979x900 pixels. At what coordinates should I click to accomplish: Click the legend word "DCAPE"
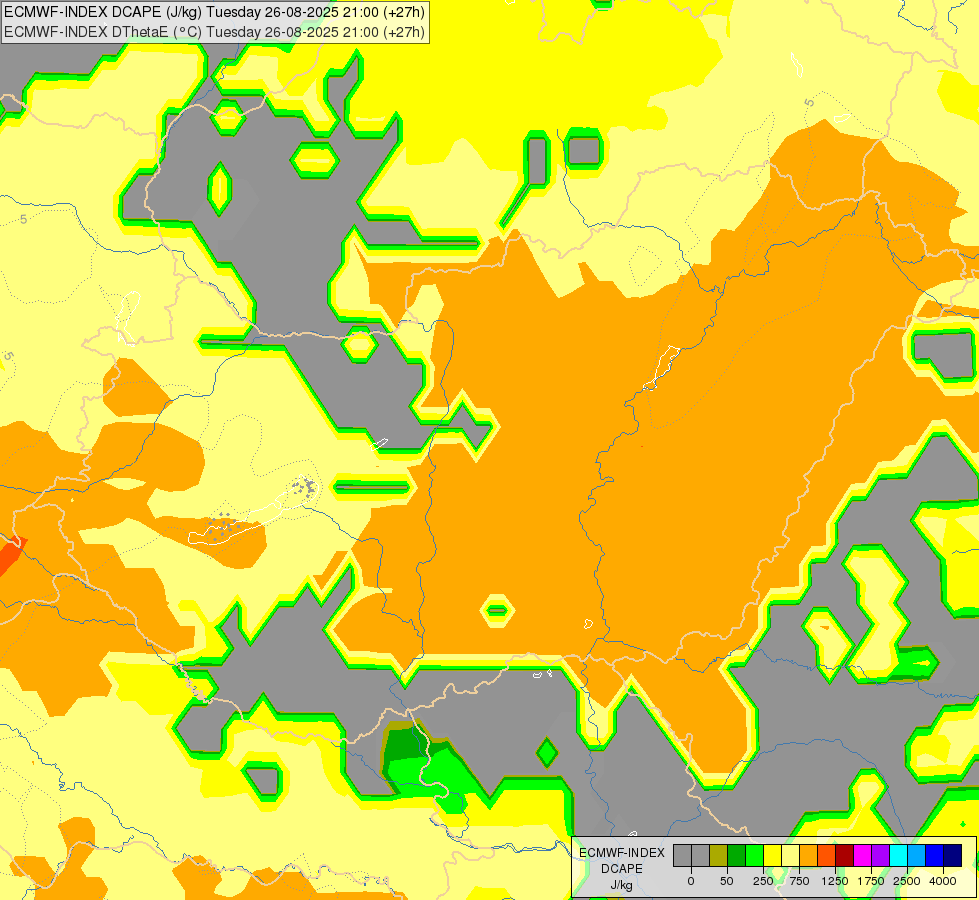622,869
